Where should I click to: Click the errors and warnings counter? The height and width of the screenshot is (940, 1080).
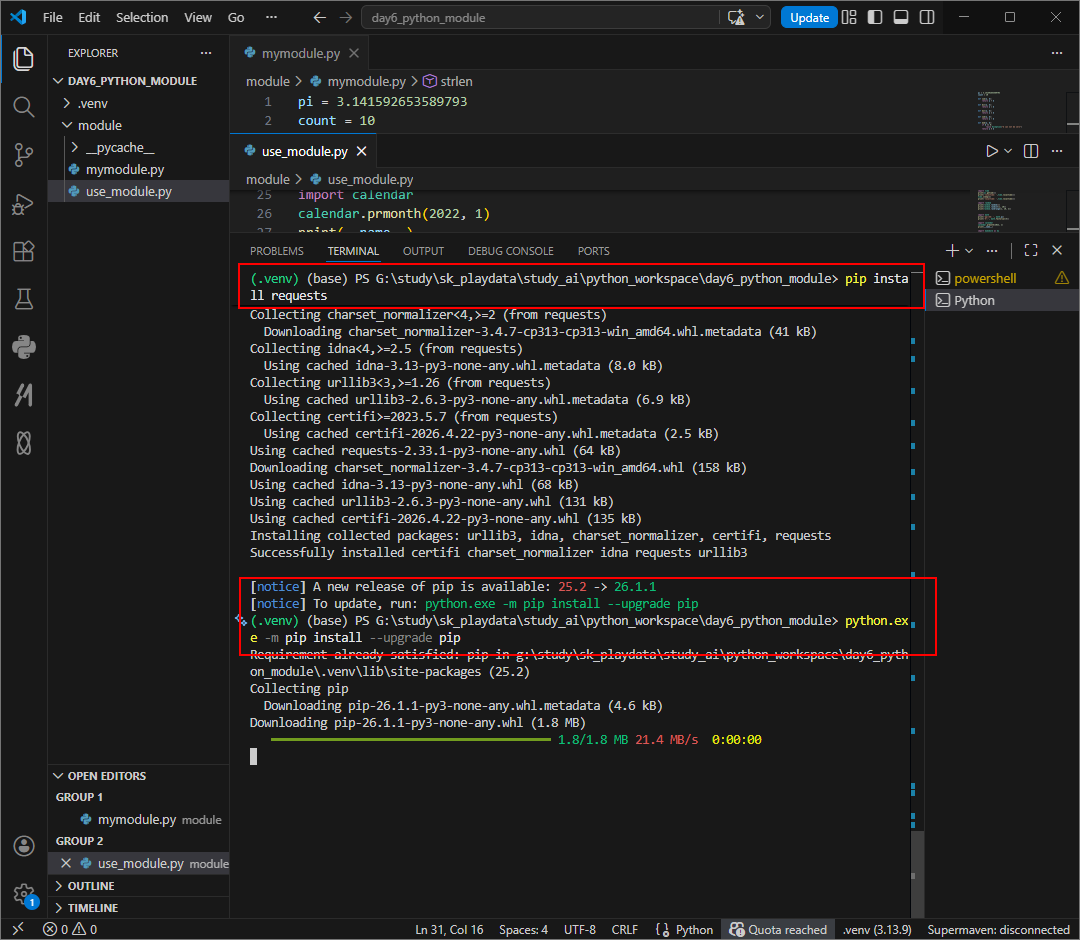pos(70,930)
